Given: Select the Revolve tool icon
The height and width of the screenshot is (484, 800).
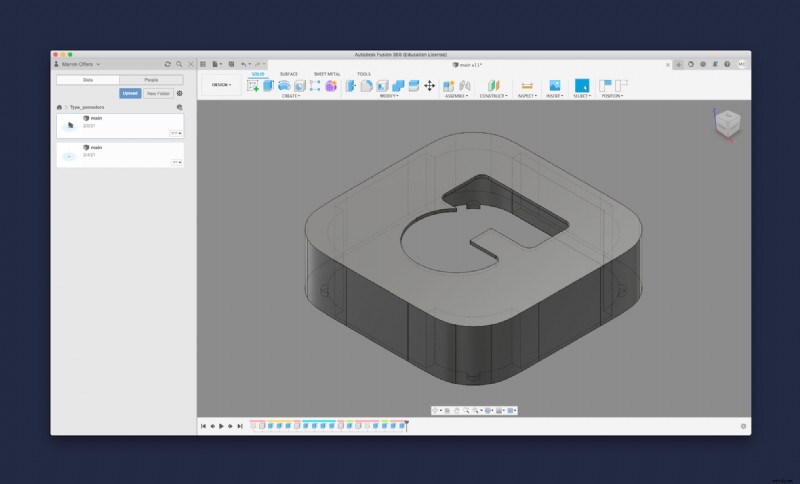Looking at the screenshot, I should pos(284,86).
